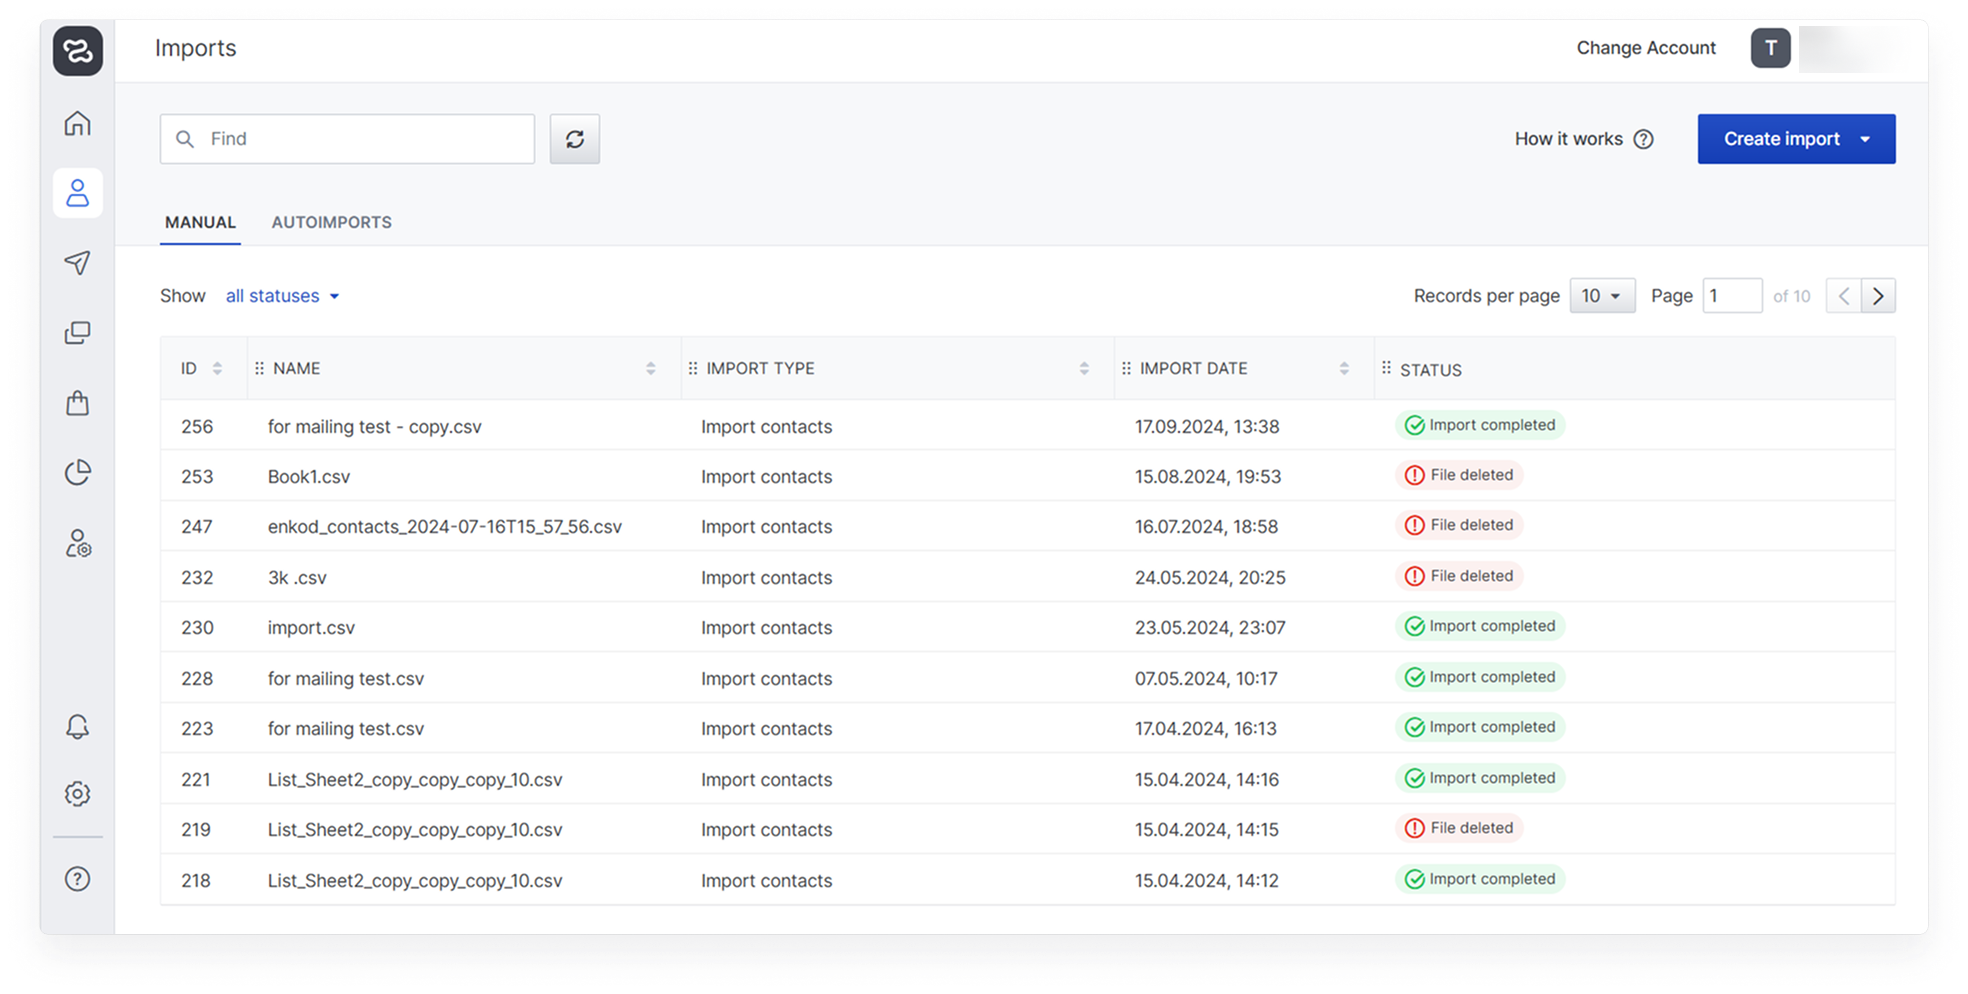Image resolution: width=1968 pixels, height=994 pixels.
Task: Click the refresh imports list button
Action: pos(574,139)
